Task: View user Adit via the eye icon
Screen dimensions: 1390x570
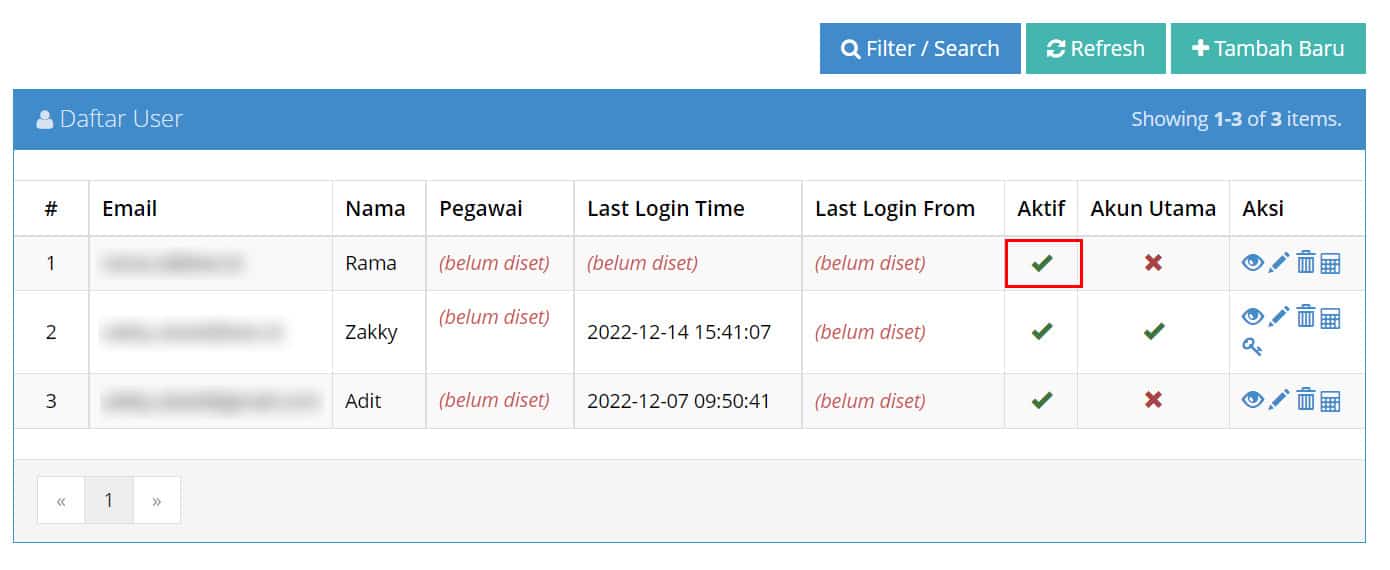Action: (x=1252, y=401)
